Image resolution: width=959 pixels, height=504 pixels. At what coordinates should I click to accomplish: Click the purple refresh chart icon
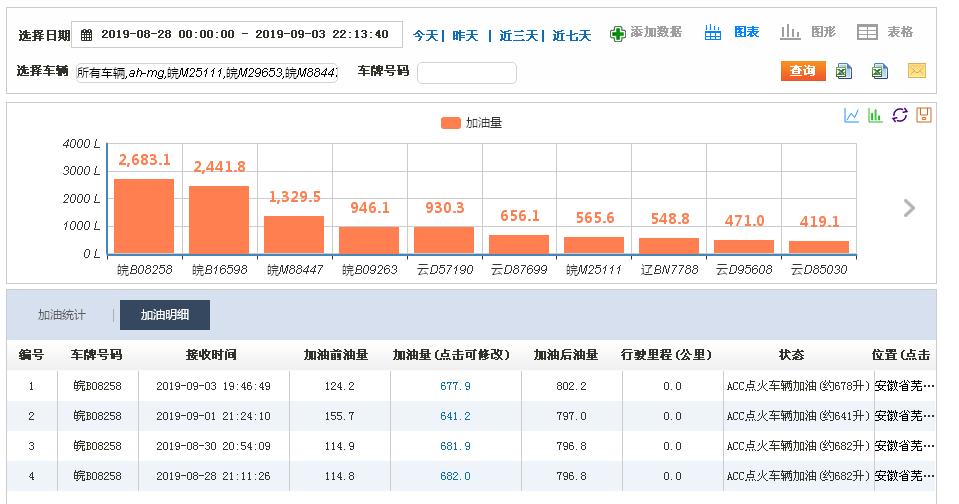pyautogui.click(x=900, y=115)
